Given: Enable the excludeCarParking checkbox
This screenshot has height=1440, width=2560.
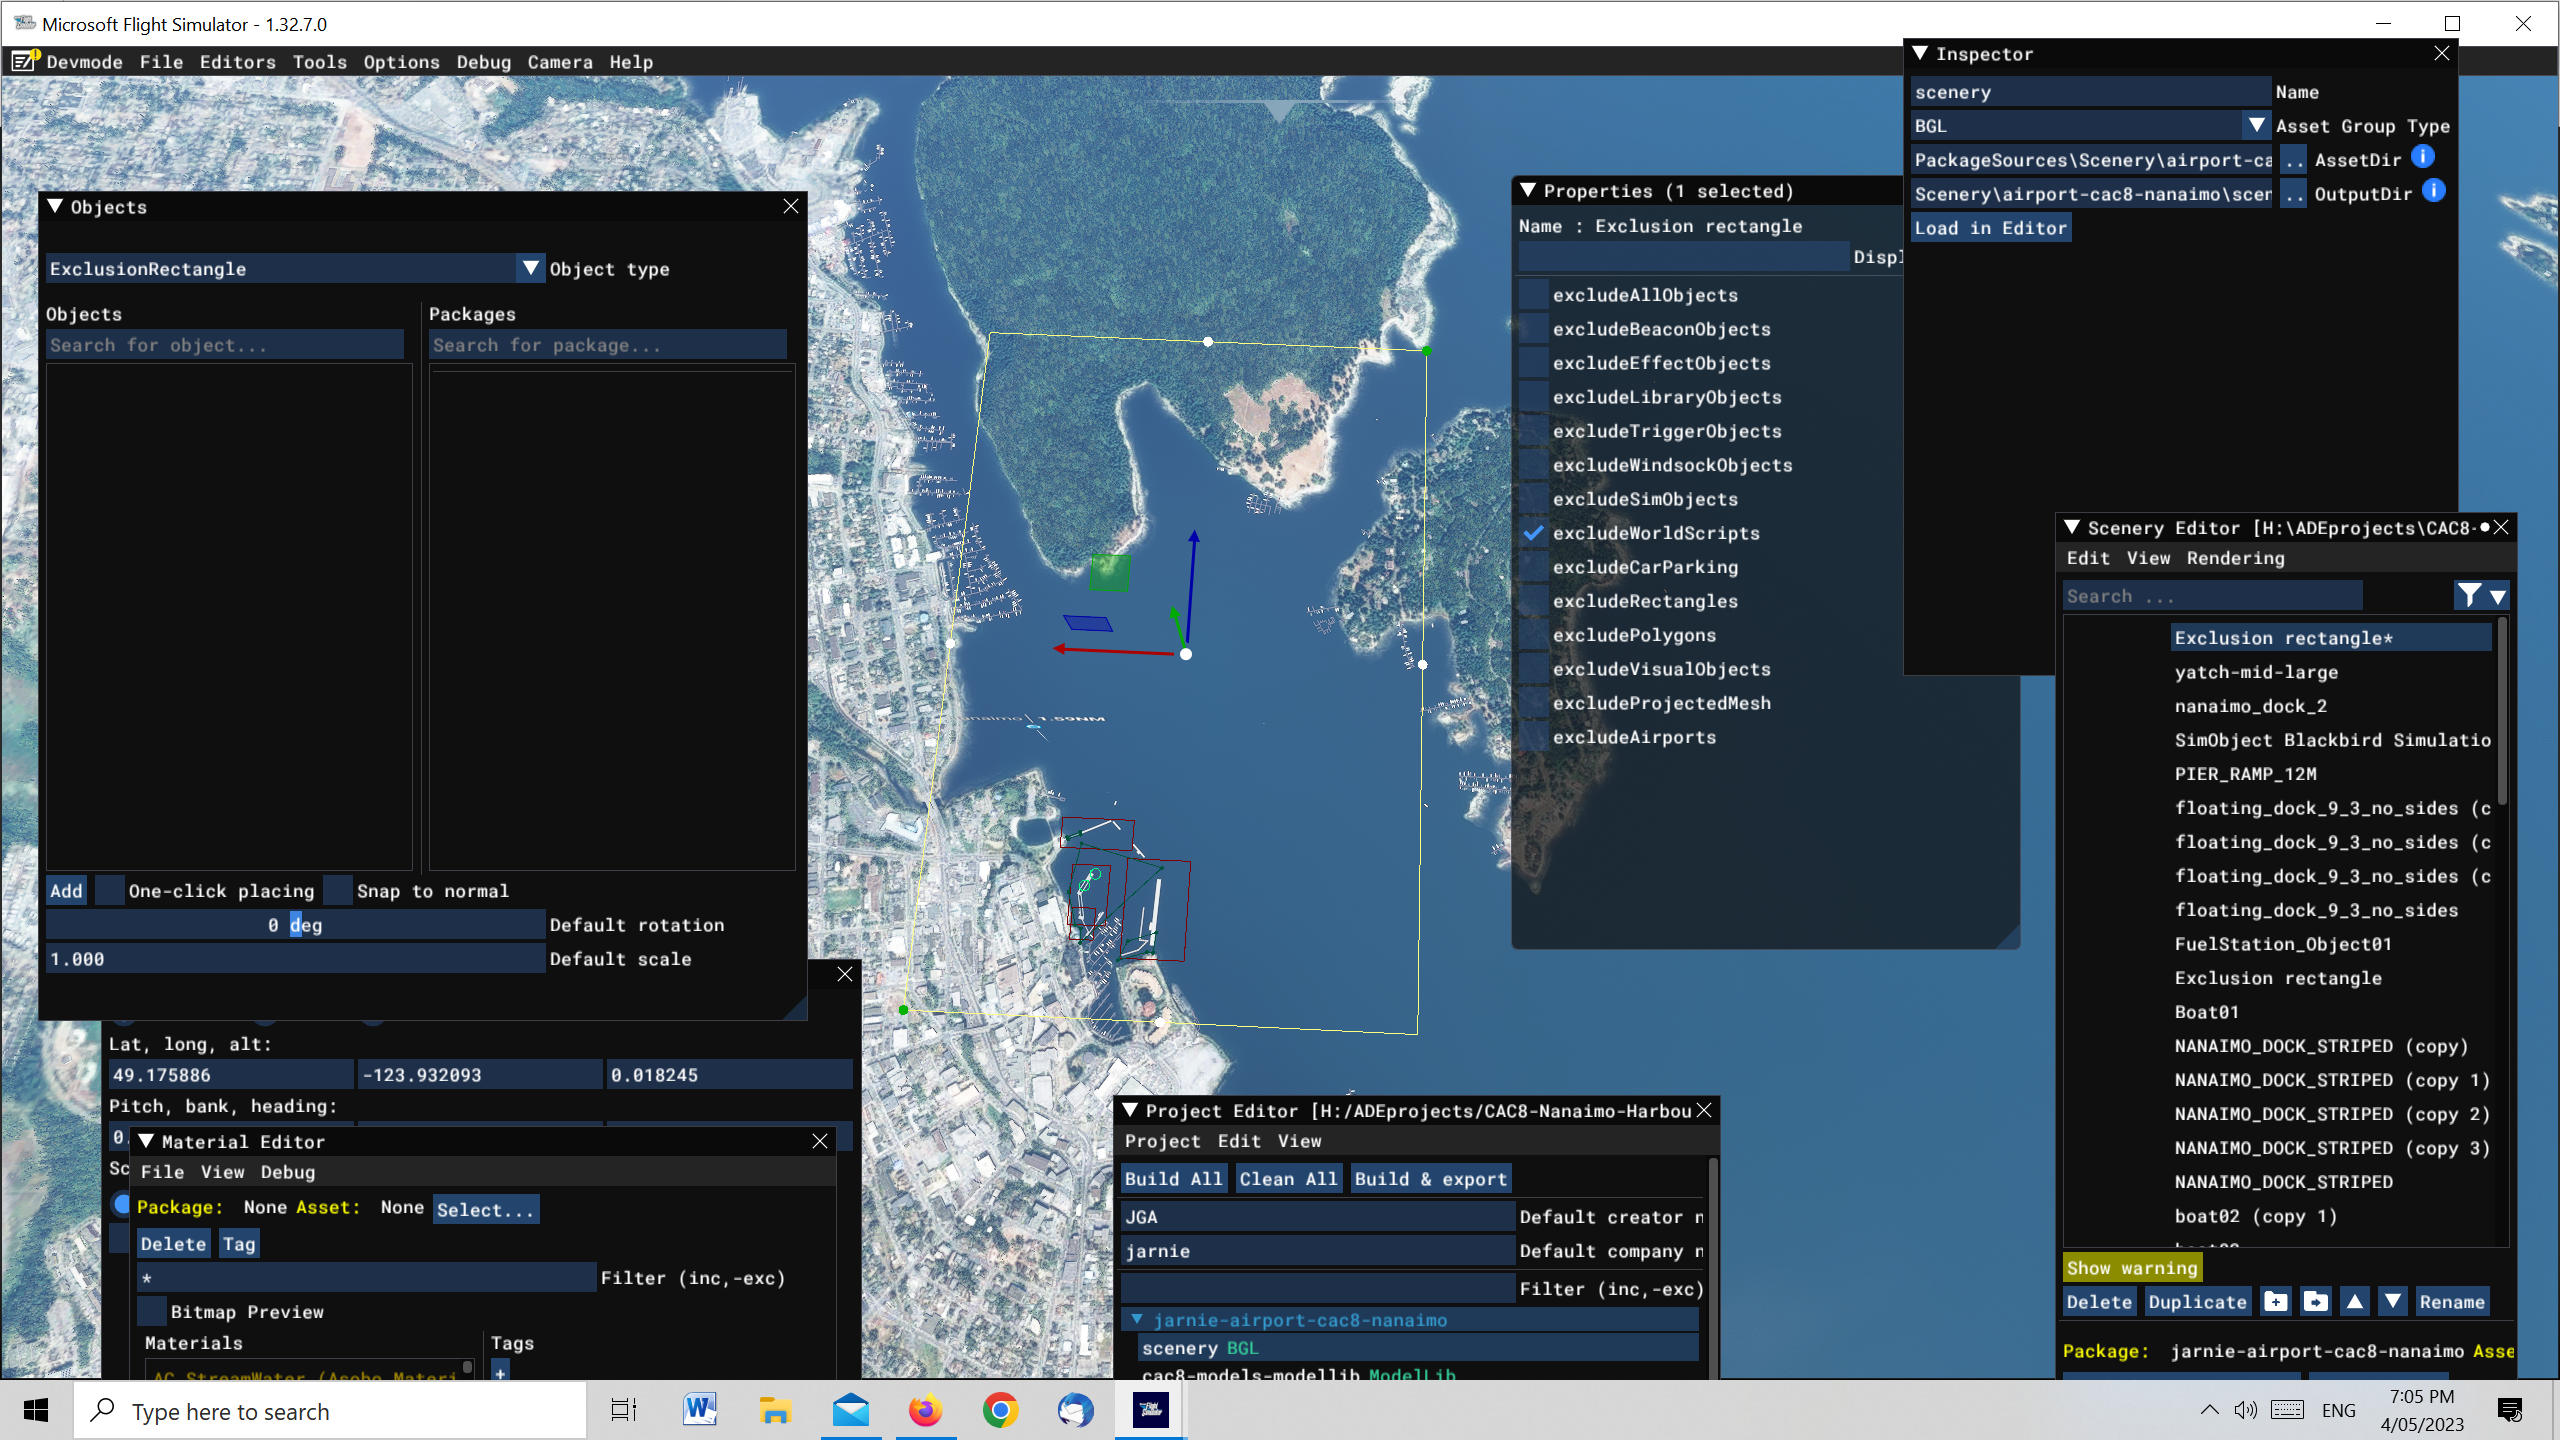Looking at the screenshot, I should tap(1533, 567).
